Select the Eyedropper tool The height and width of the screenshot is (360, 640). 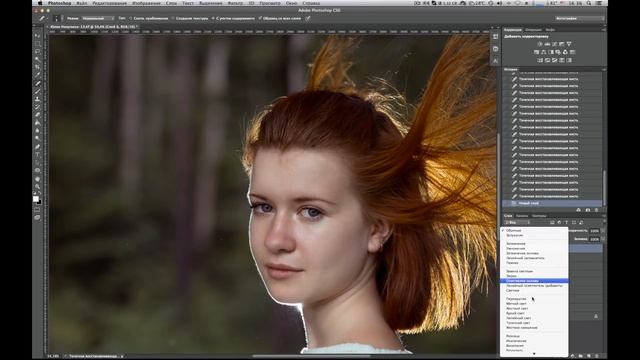(x=37, y=76)
